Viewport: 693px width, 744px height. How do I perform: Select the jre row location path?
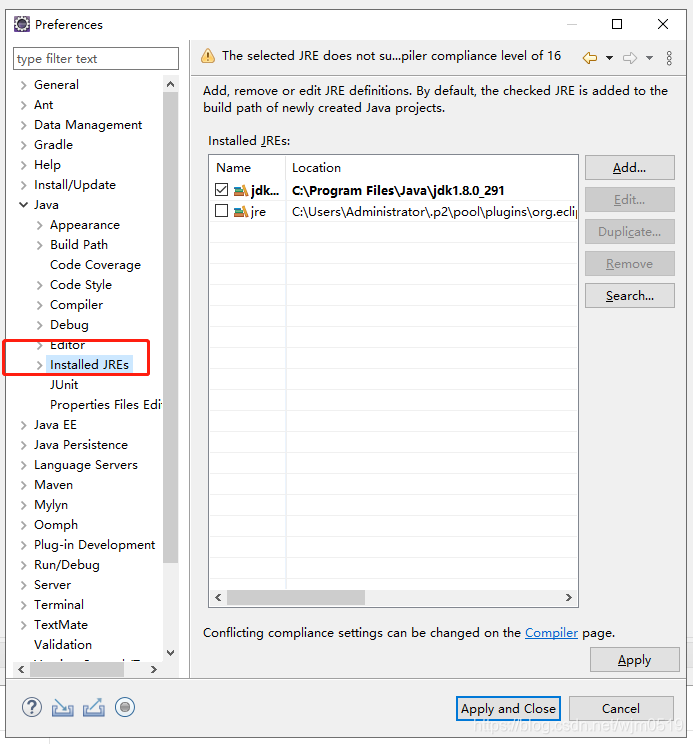click(x=434, y=211)
